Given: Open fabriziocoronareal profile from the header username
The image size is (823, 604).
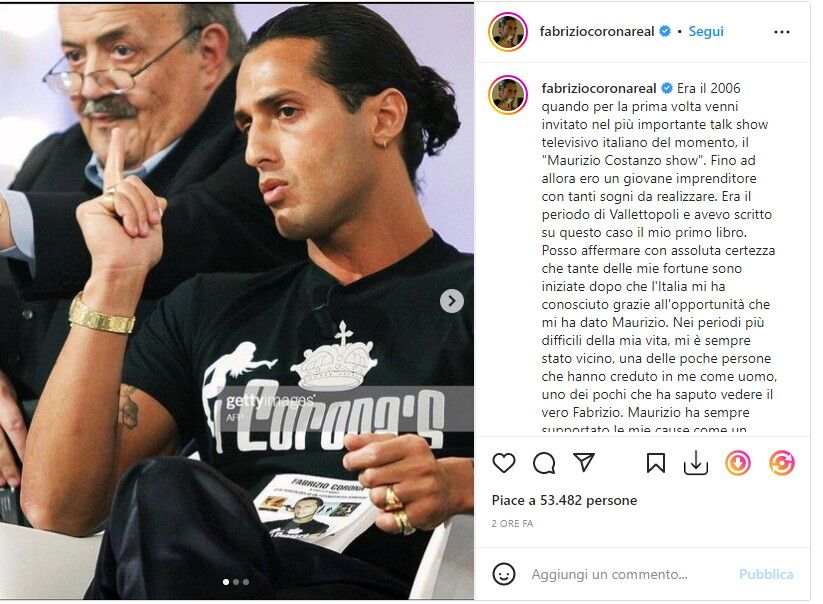Looking at the screenshot, I should click(x=597, y=31).
